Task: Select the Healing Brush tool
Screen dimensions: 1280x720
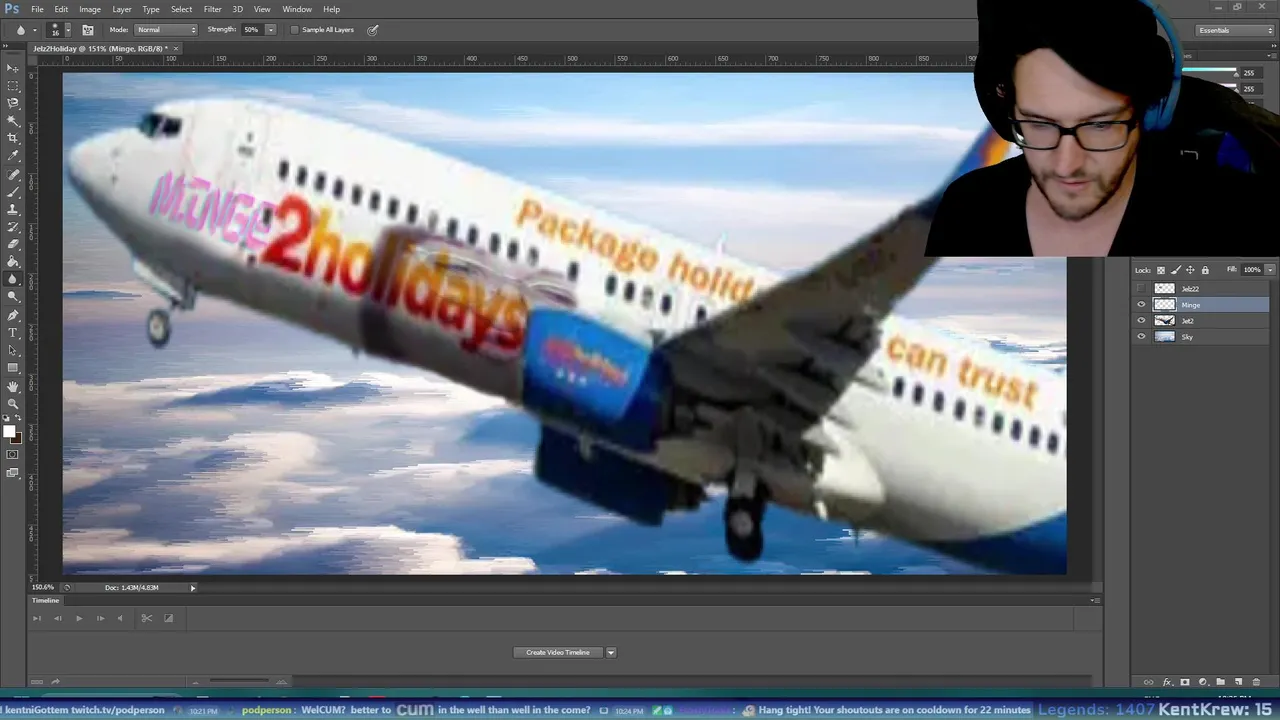Action: coord(13,174)
